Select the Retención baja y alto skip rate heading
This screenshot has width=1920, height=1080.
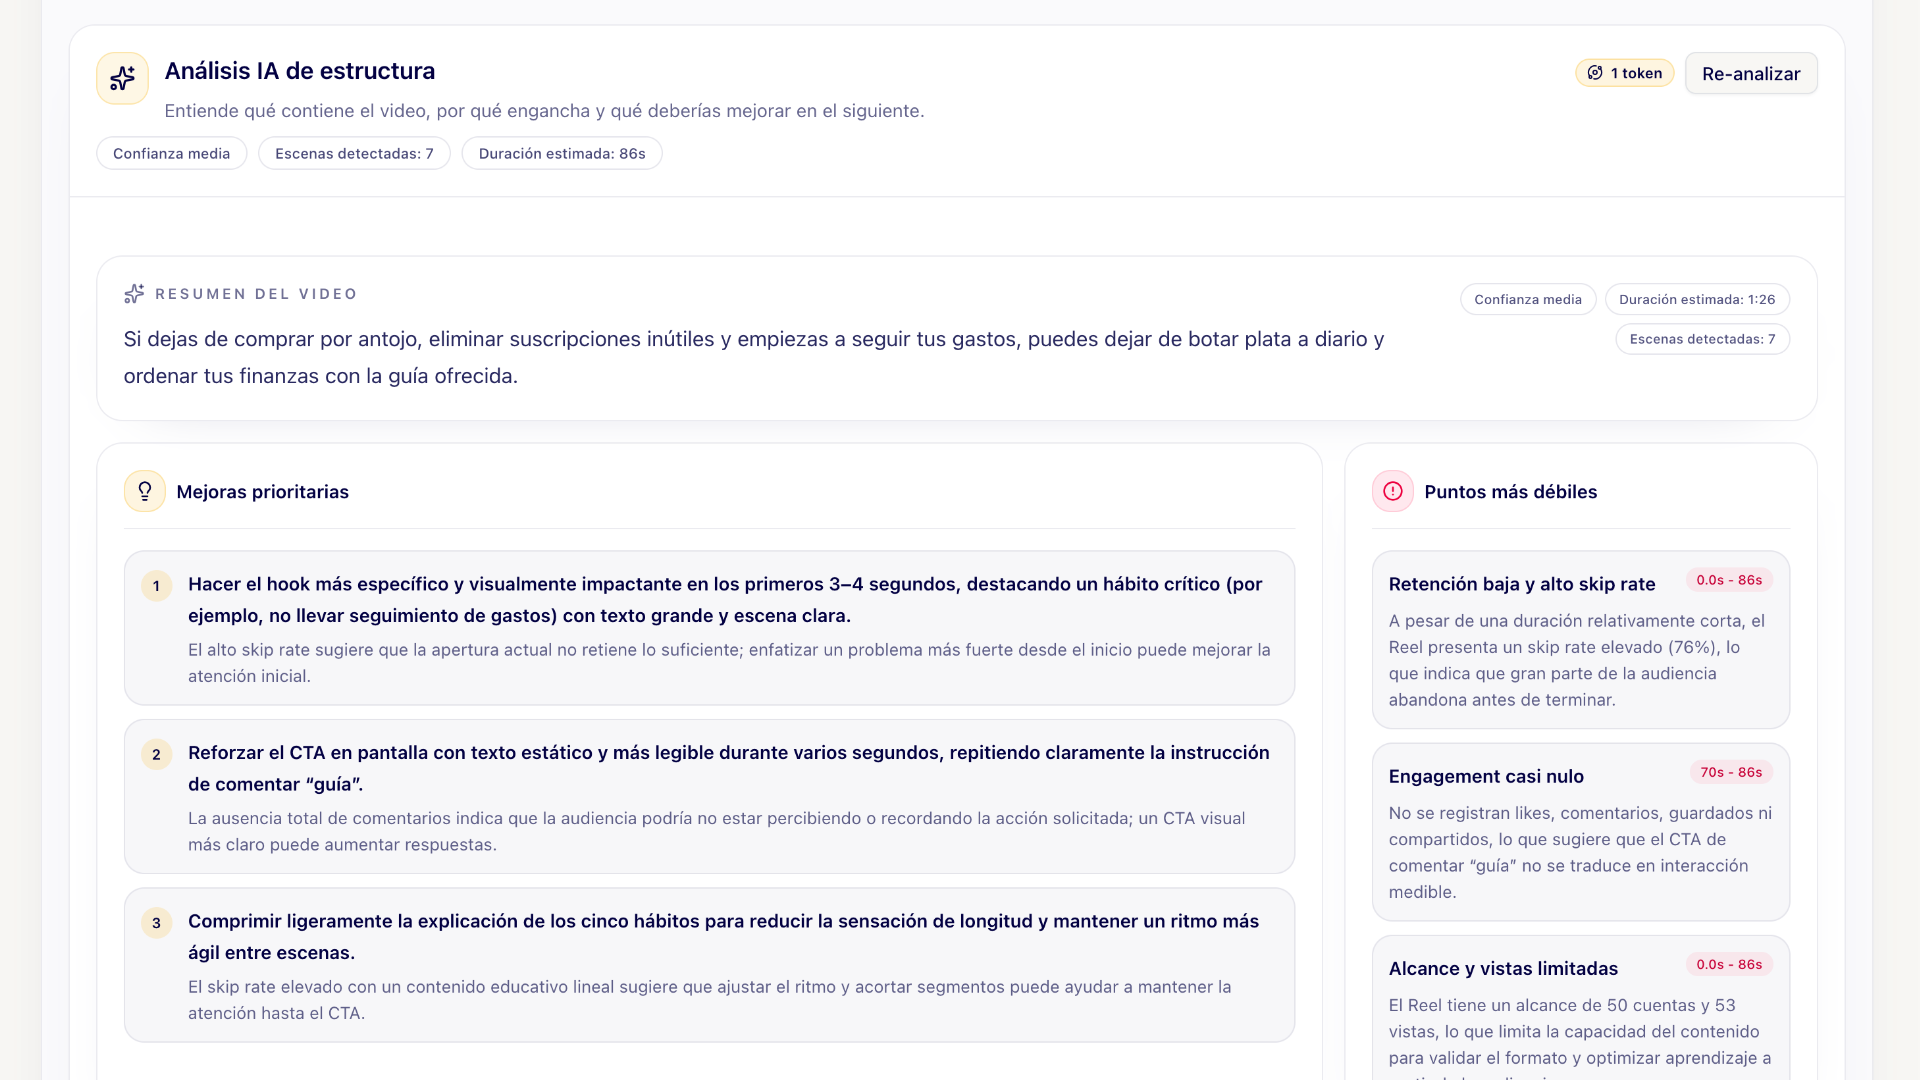click(x=1521, y=584)
